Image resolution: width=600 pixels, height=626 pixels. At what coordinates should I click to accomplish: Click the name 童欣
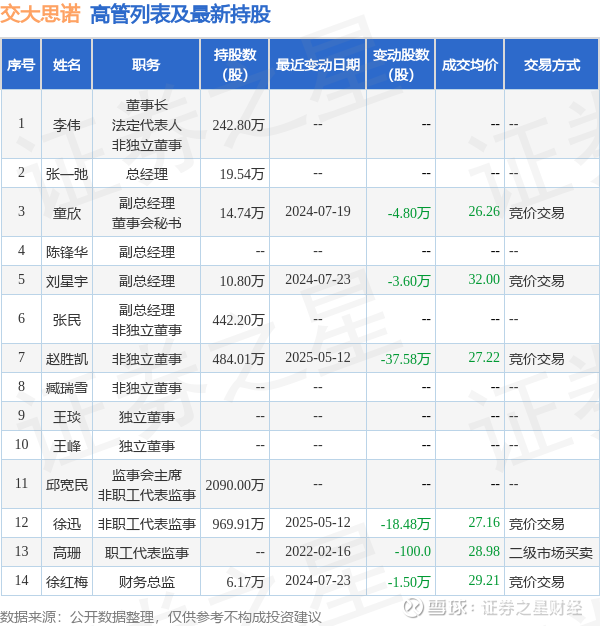coord(67,213)
